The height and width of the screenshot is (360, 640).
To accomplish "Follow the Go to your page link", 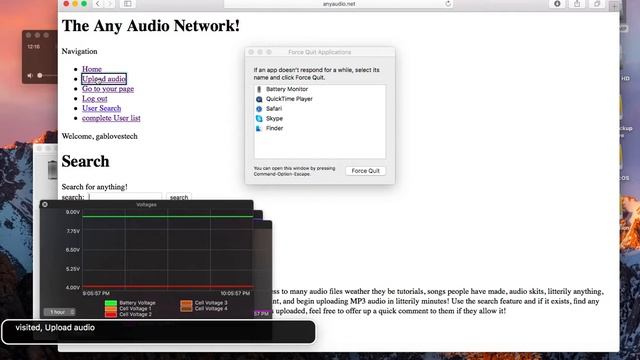I will 108,89.
